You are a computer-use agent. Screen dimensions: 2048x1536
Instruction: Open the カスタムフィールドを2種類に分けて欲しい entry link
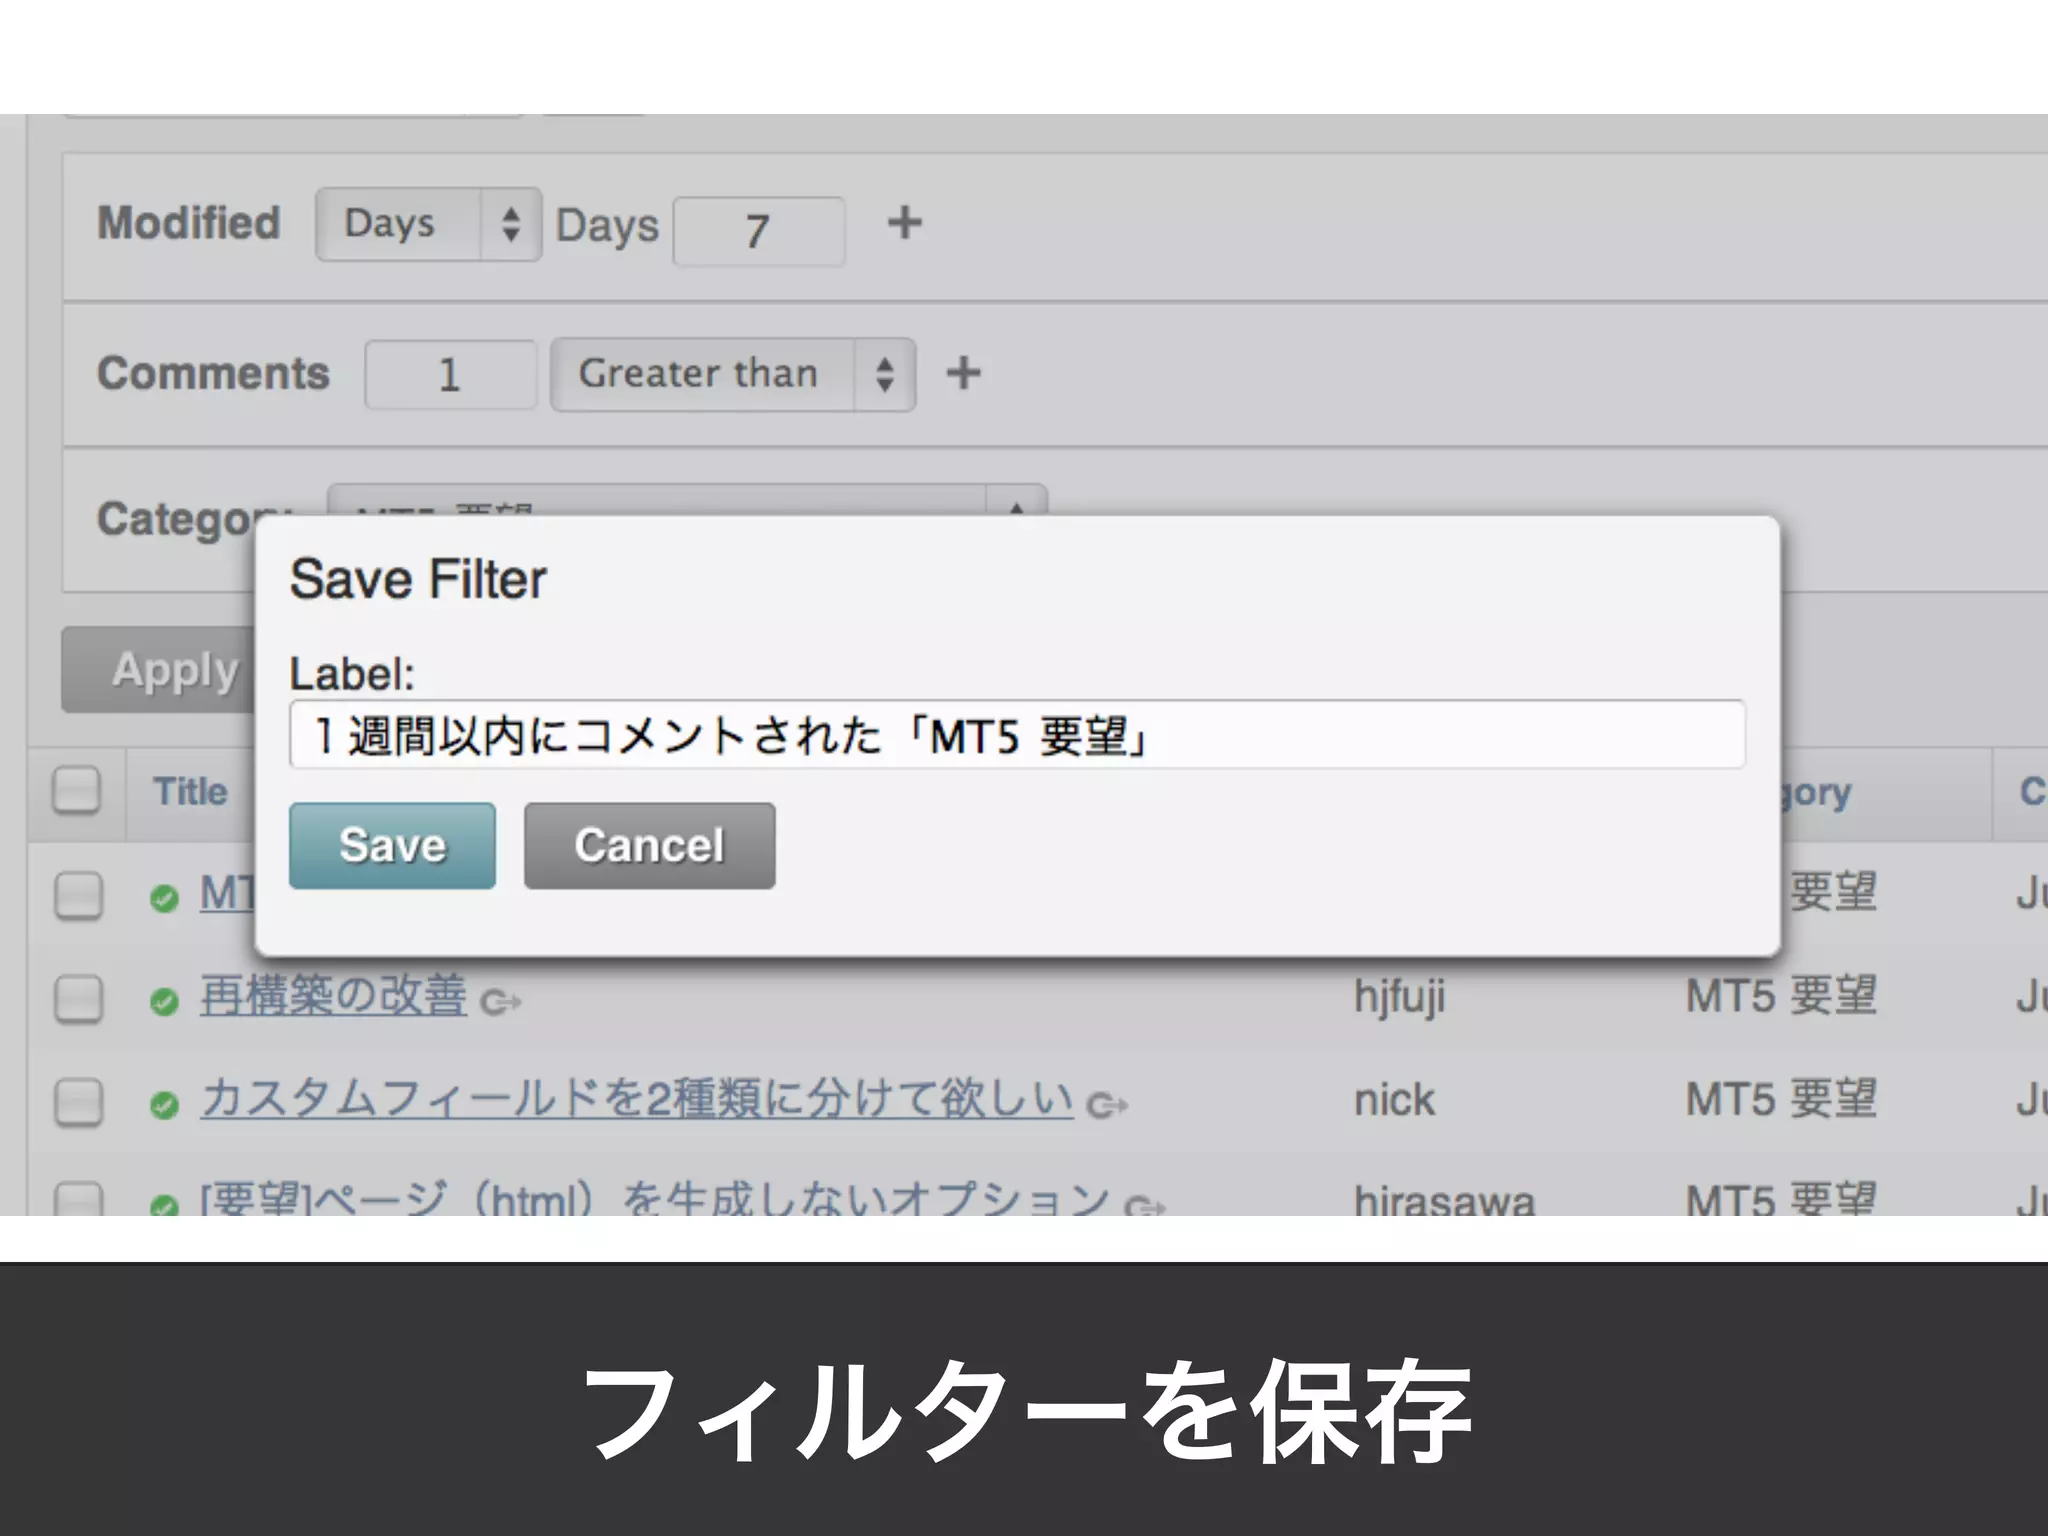[636, 1098]
